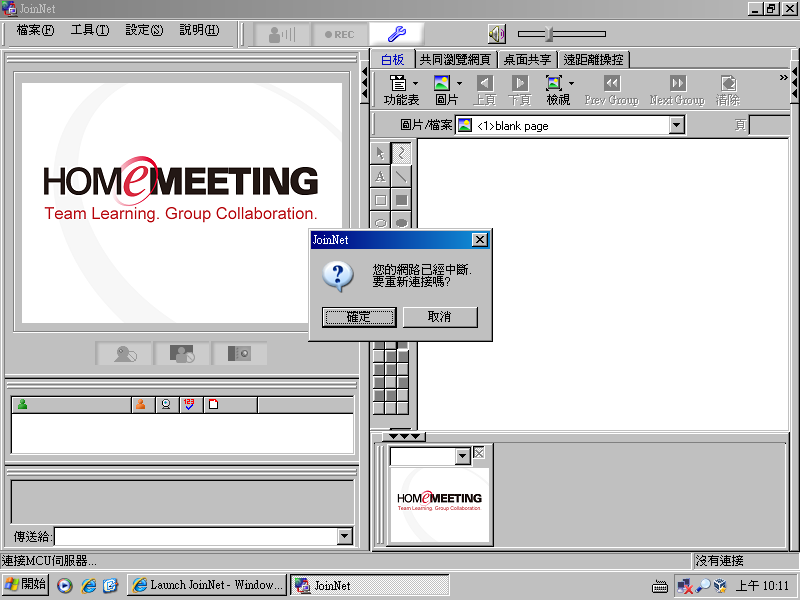
Task: Open the dropdown above the HomeMeeting thumbnail
Action: click(x=462, y=456)
